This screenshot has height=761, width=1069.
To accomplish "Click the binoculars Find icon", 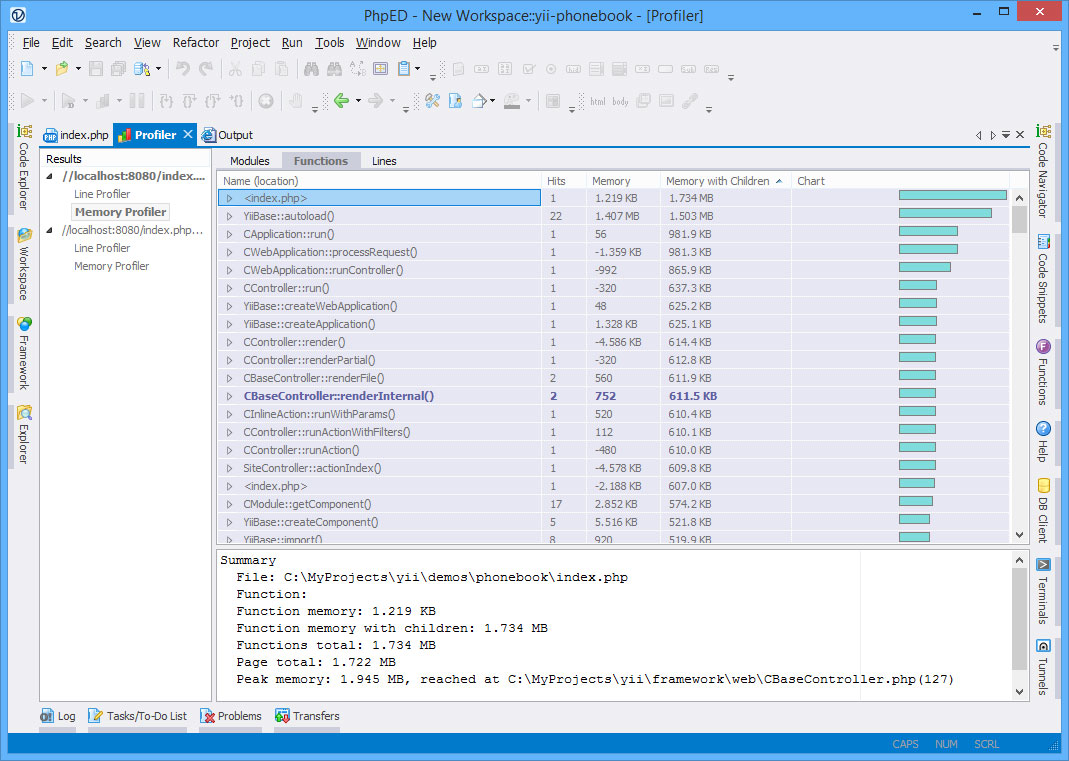I will pos(311,69).
